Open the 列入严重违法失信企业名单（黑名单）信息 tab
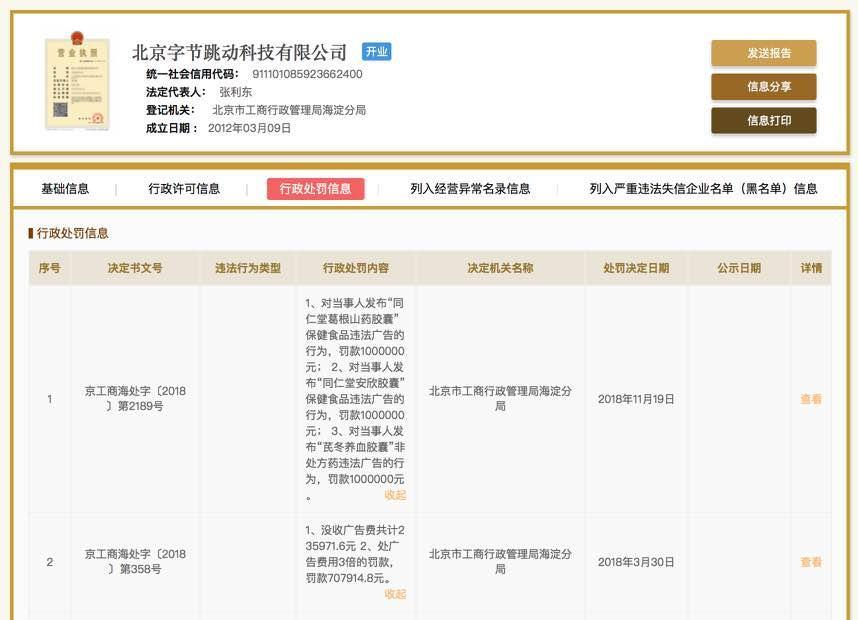The width and height of the screenshot is (858, 620). coord(703,189)
